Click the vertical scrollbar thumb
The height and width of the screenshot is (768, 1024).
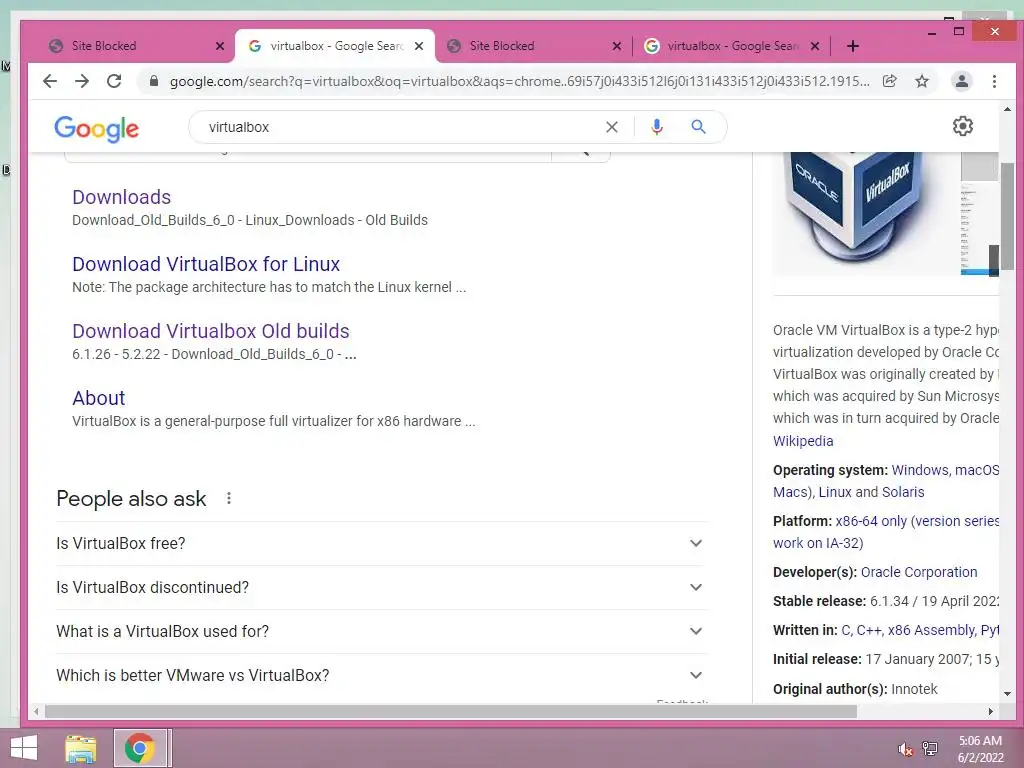(1007, 216)
